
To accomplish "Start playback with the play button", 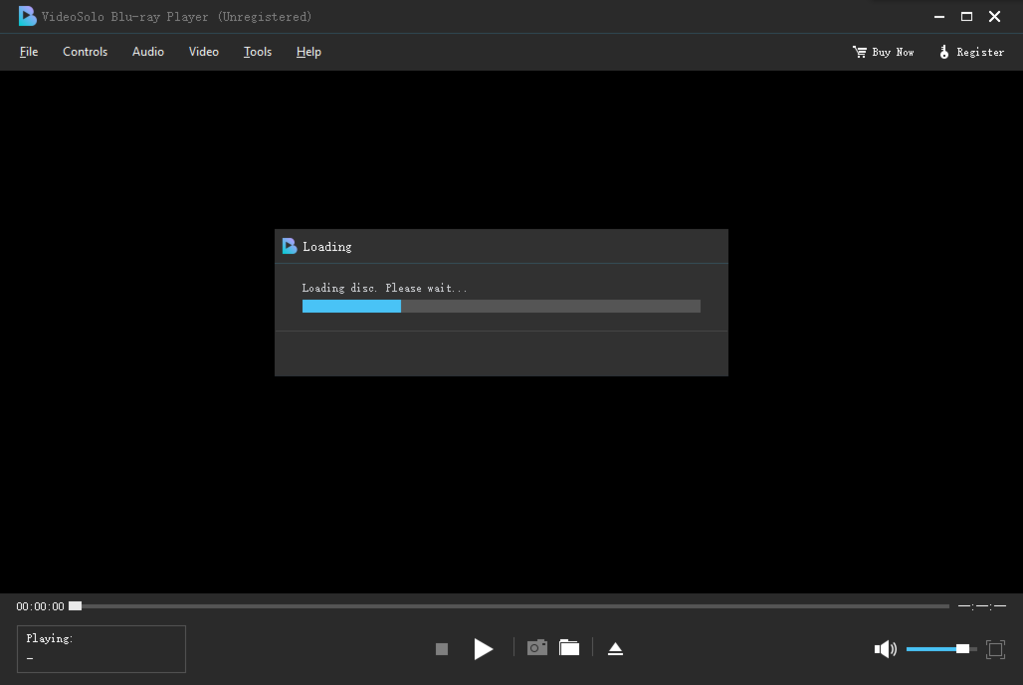I will click(483, 648).
